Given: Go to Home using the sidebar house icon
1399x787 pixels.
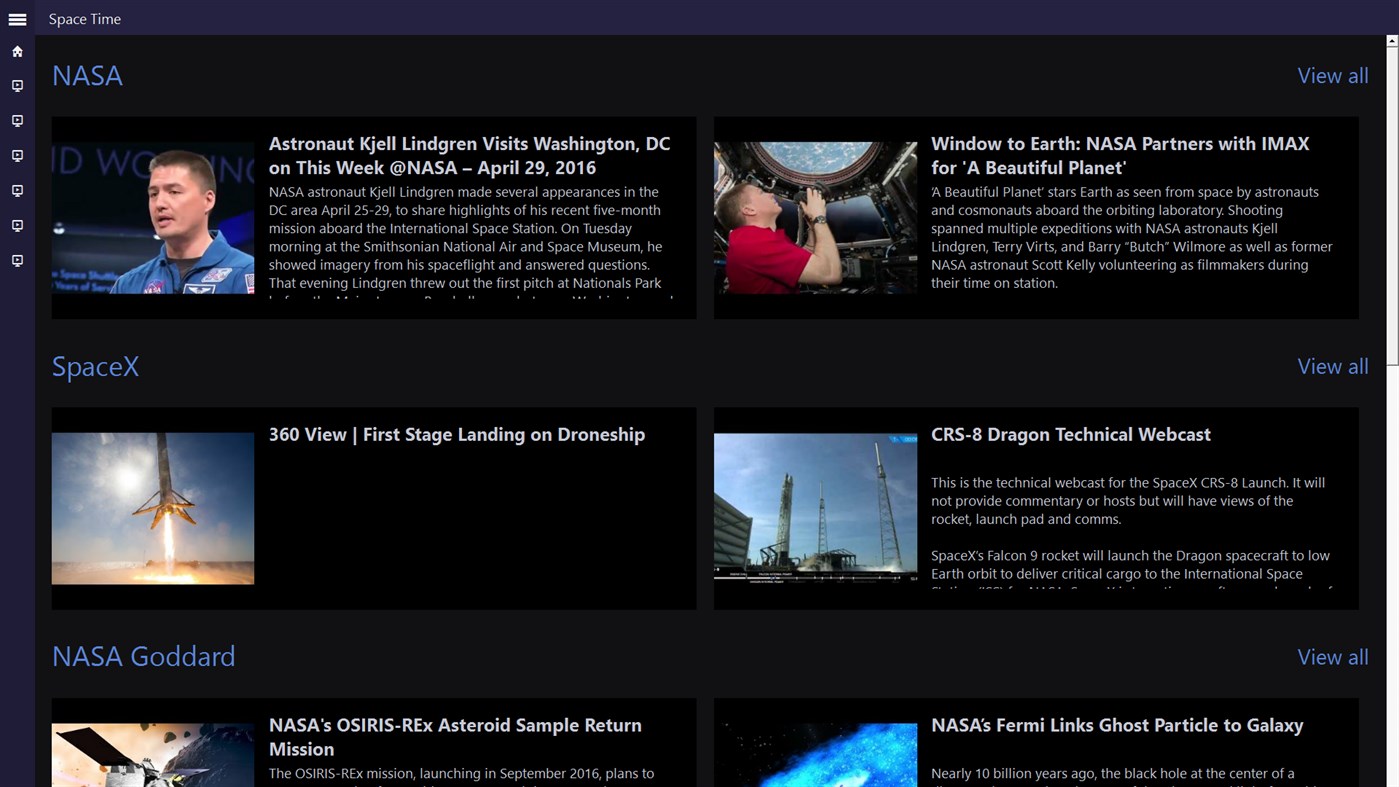Looking at the screenshot, I should click(x=17, y=50).
